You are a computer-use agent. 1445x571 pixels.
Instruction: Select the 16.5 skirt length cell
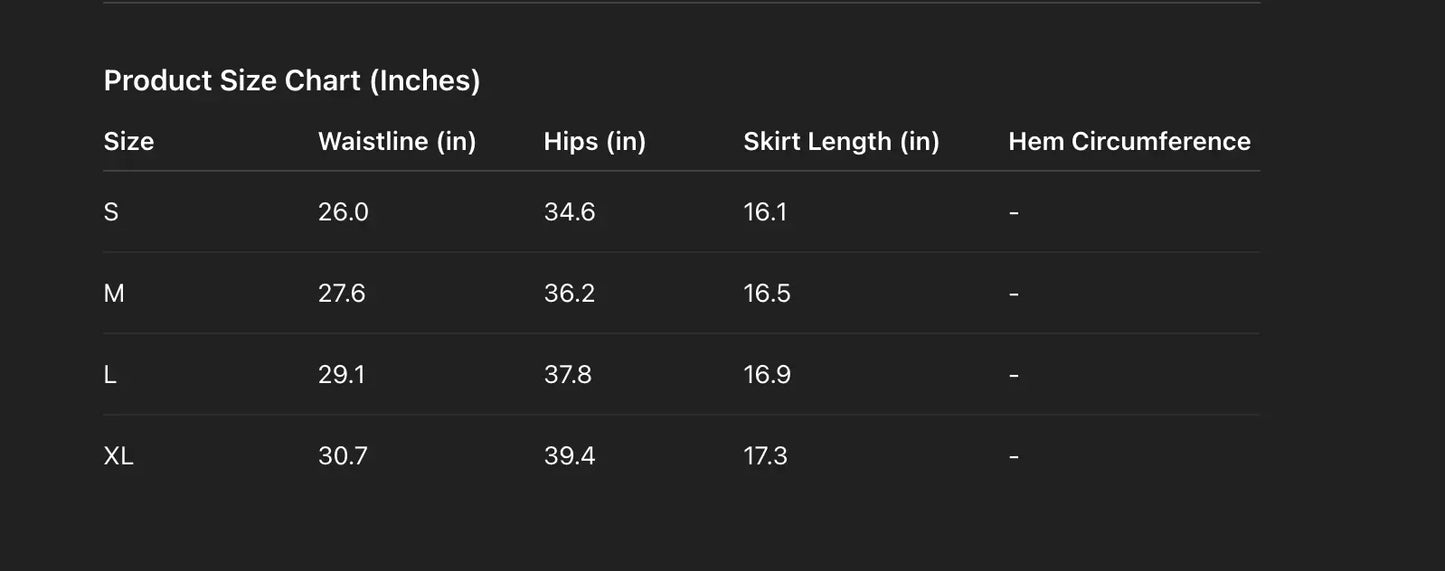pos(767,293)
